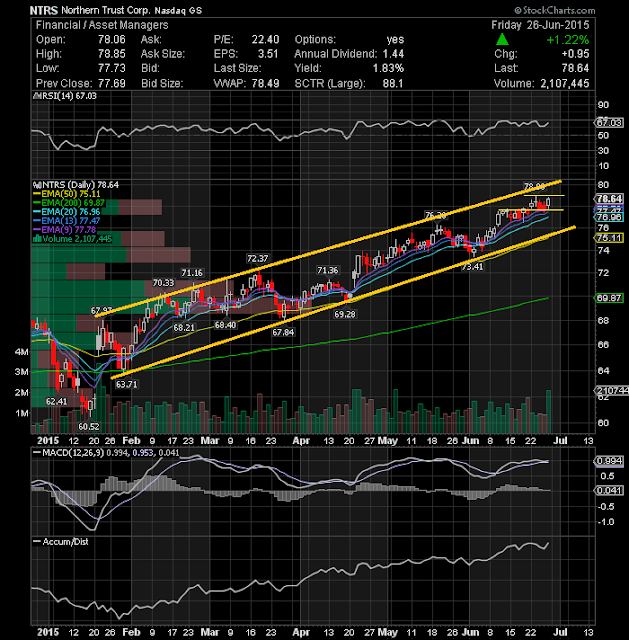Click the P/E ratio value 22.40
Image resolution: width=629 pixels, height=640 pixels.
point(265,40)
